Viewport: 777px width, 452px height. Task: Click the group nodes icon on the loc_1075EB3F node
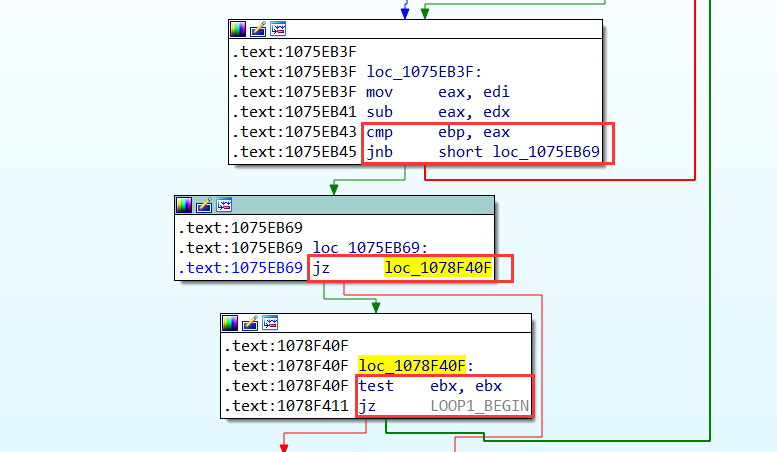(277, 29)
